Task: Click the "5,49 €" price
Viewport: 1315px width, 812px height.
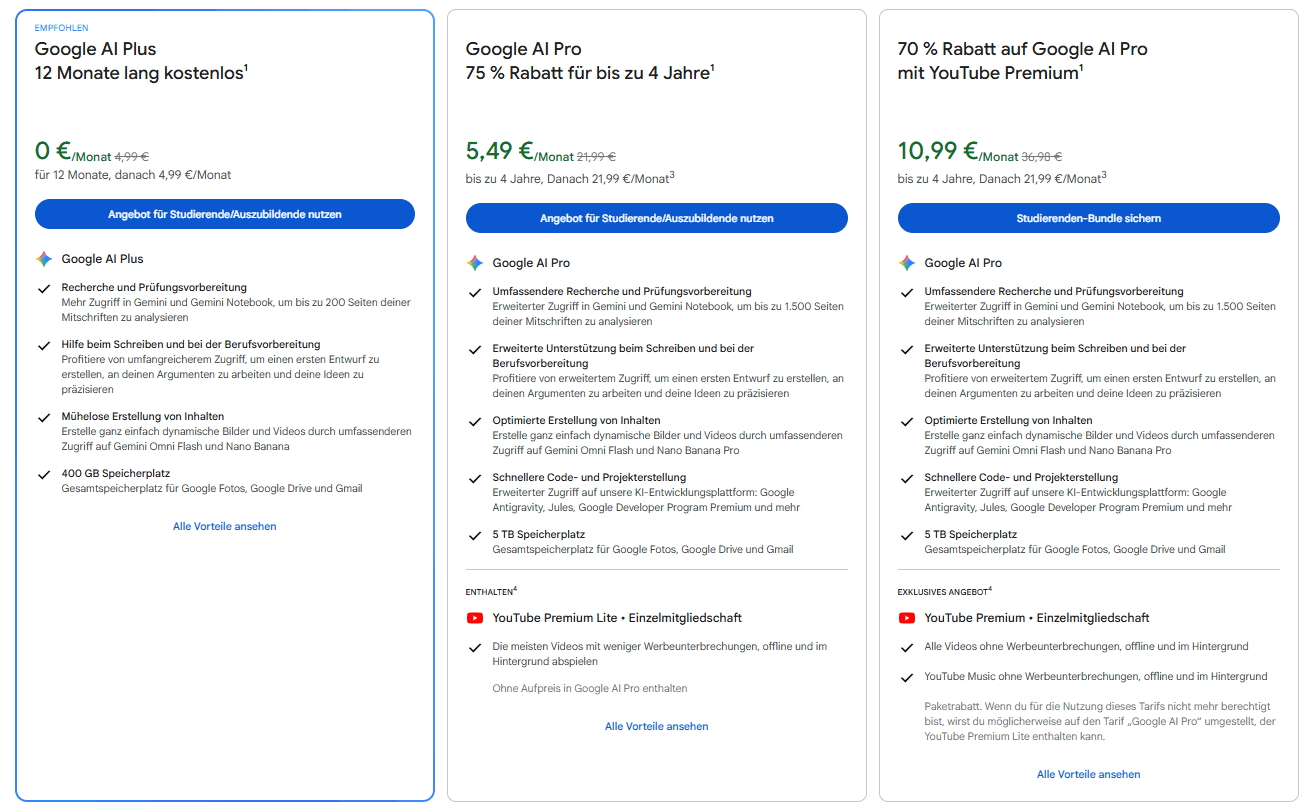Action: coord(499,151)
